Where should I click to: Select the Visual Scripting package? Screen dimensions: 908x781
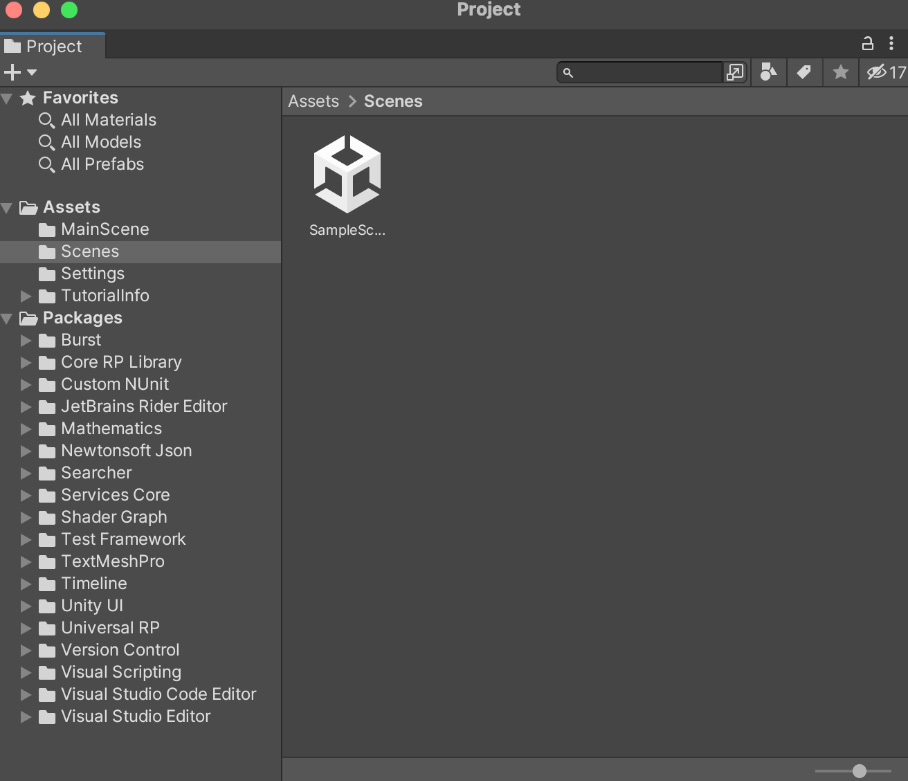(140, 672)
